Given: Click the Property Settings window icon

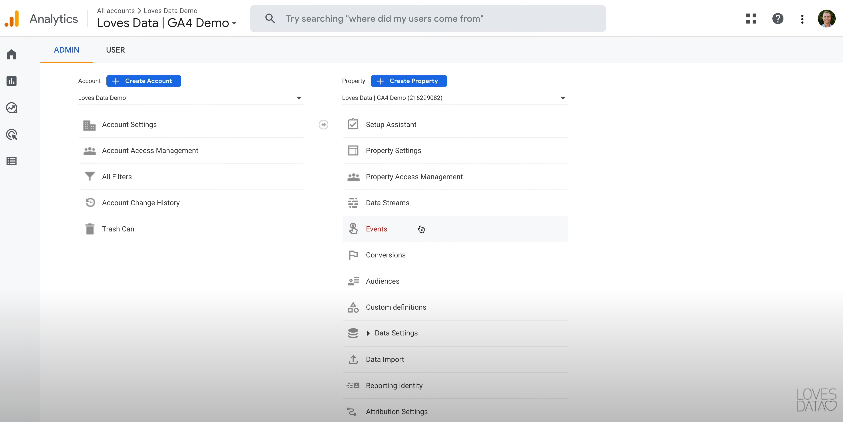Looking at the screenshot, I should click(353, 151).
